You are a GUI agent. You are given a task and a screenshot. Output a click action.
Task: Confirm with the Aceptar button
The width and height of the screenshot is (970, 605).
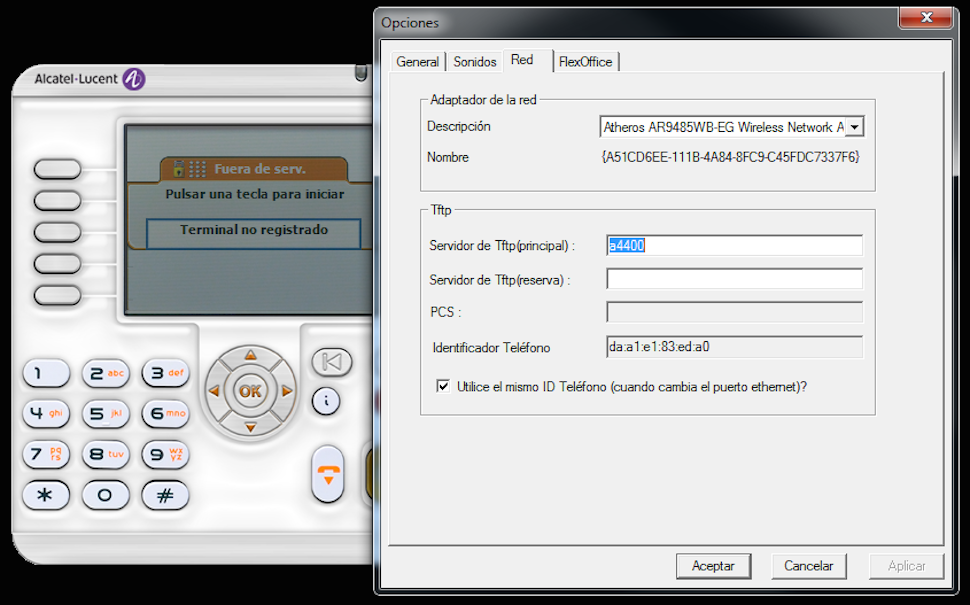point(713,566)
